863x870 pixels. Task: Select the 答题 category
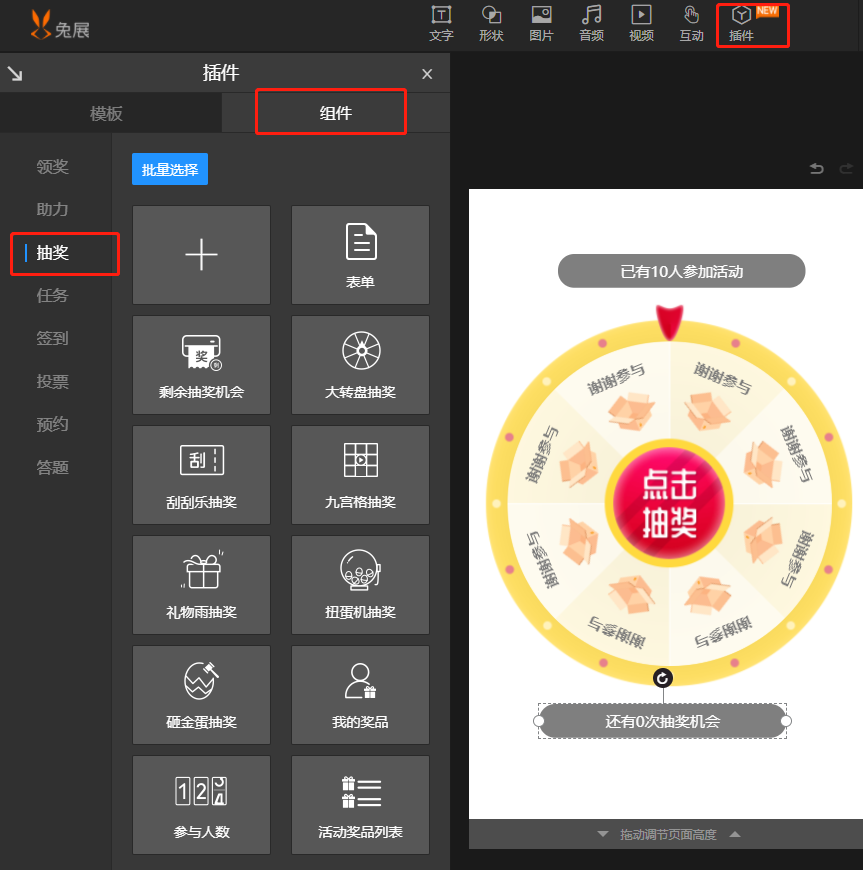coord(53,467)
